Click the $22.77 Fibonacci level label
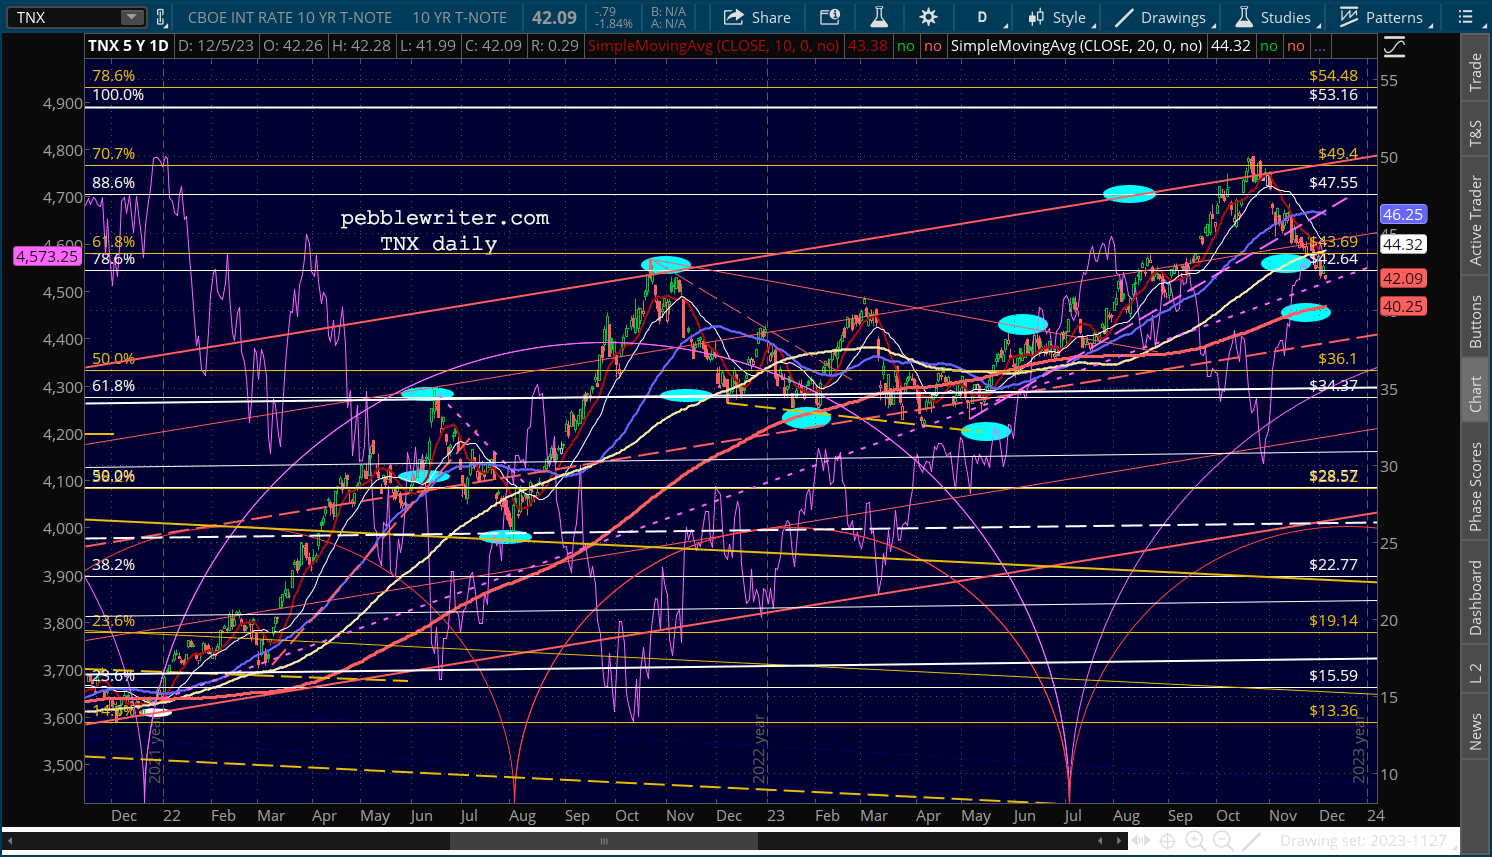This screenshot has height=857, width=1492. click(x=1333, y=564)
